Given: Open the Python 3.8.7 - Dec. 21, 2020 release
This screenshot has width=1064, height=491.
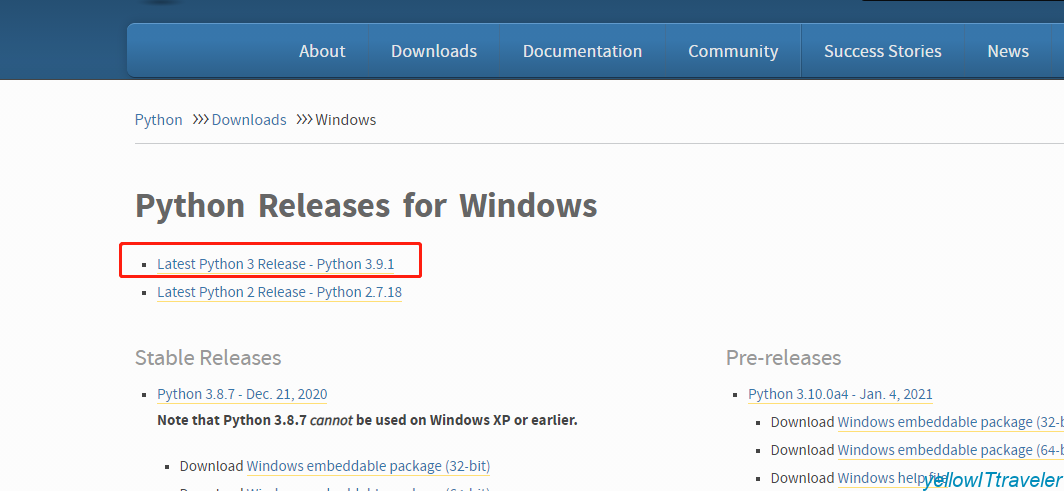Looking at the screenshot, I should [x=242, y=394].
